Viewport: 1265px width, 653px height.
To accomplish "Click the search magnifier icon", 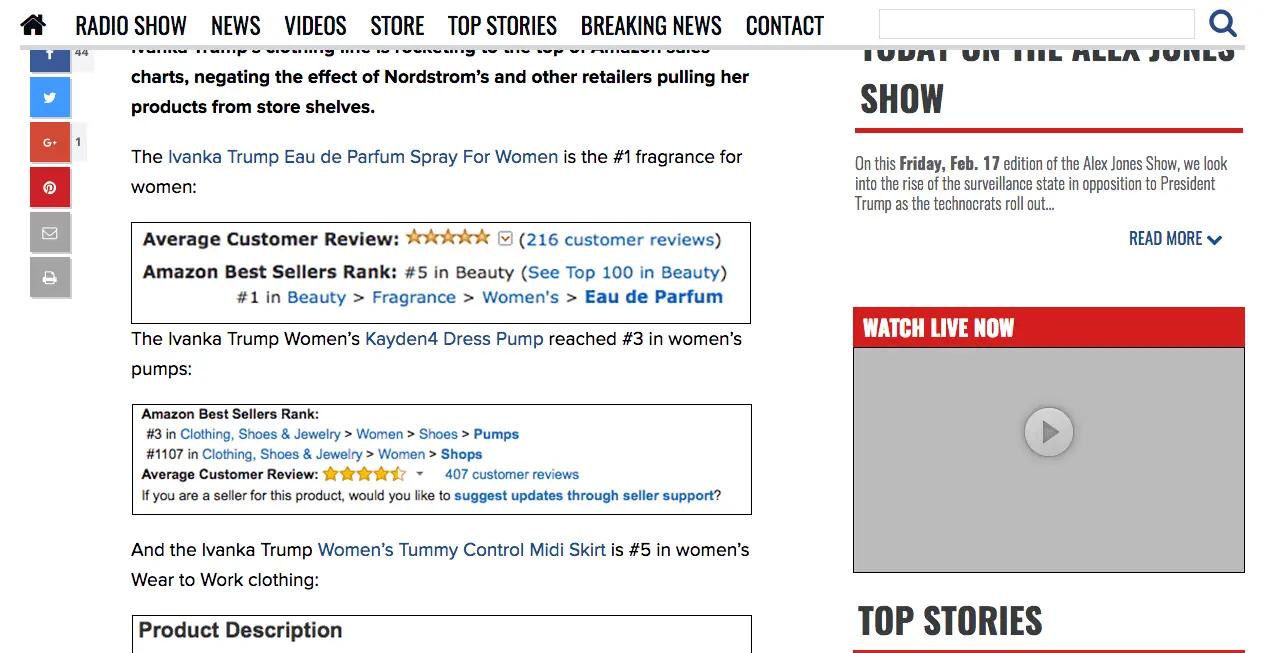I will [1222, 24].
